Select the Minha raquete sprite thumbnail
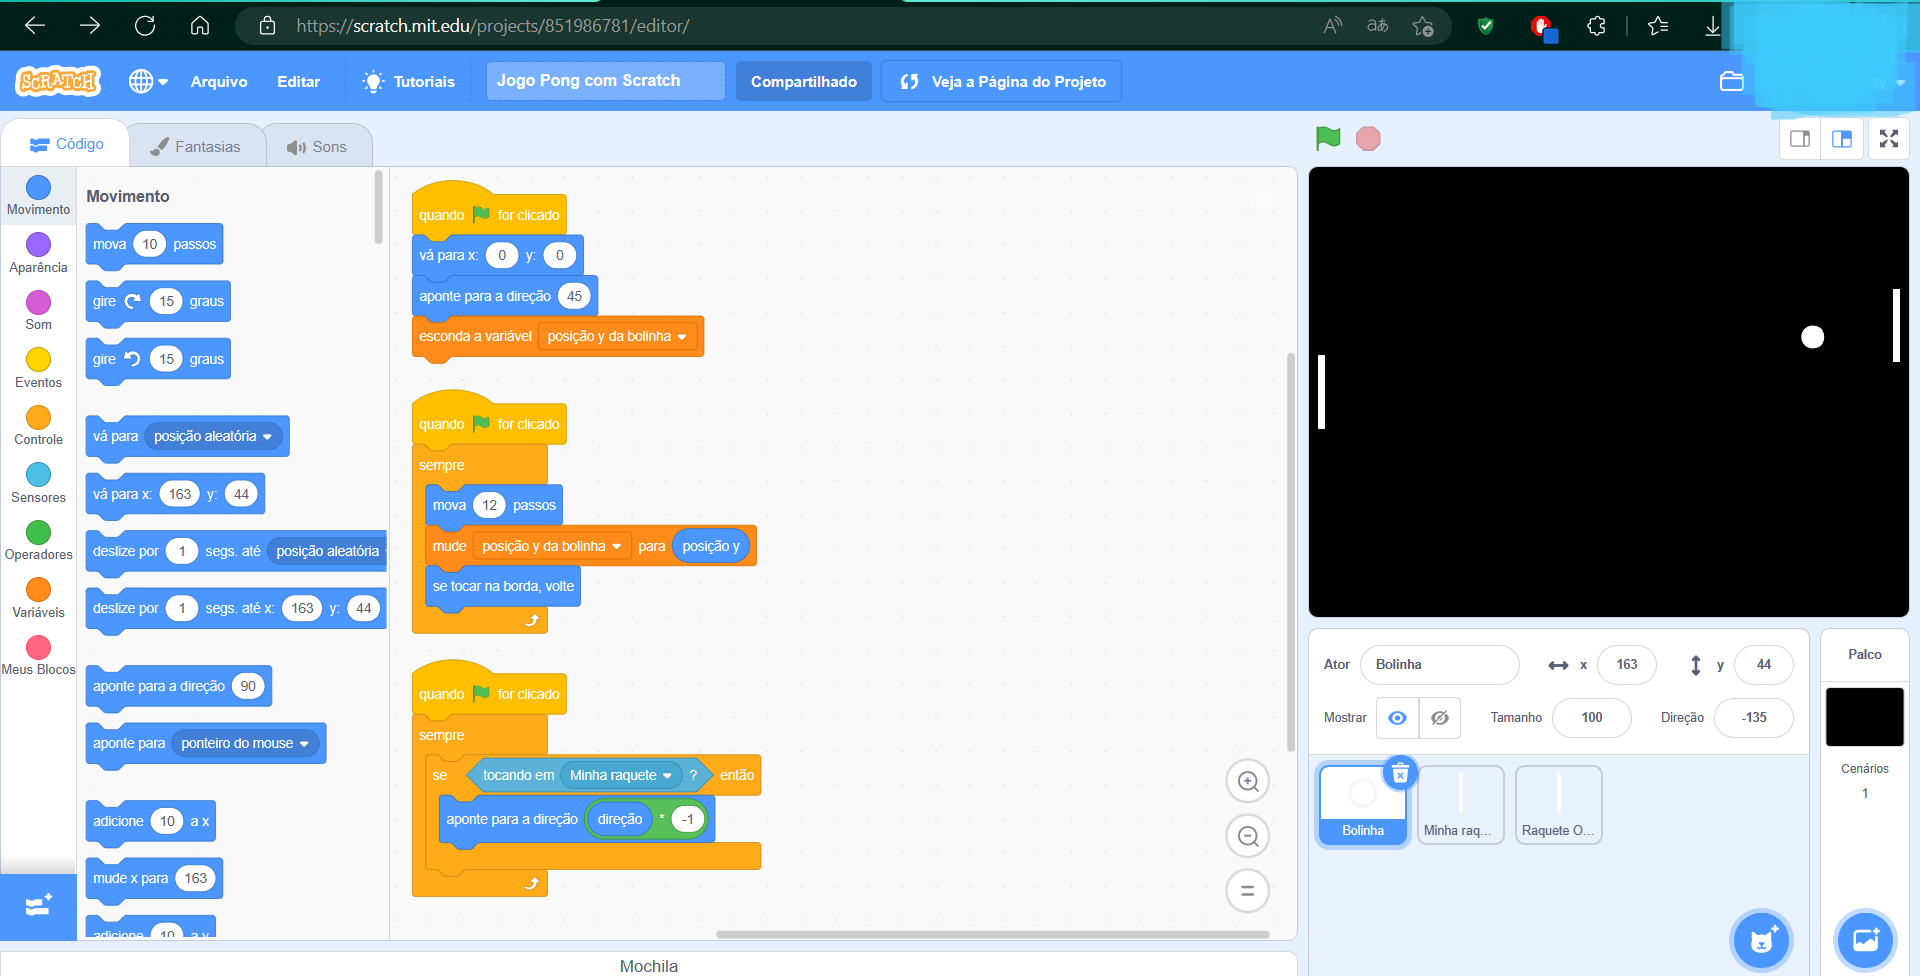The height and width of the screenshot is (976, 1920). coord(1461,805)
